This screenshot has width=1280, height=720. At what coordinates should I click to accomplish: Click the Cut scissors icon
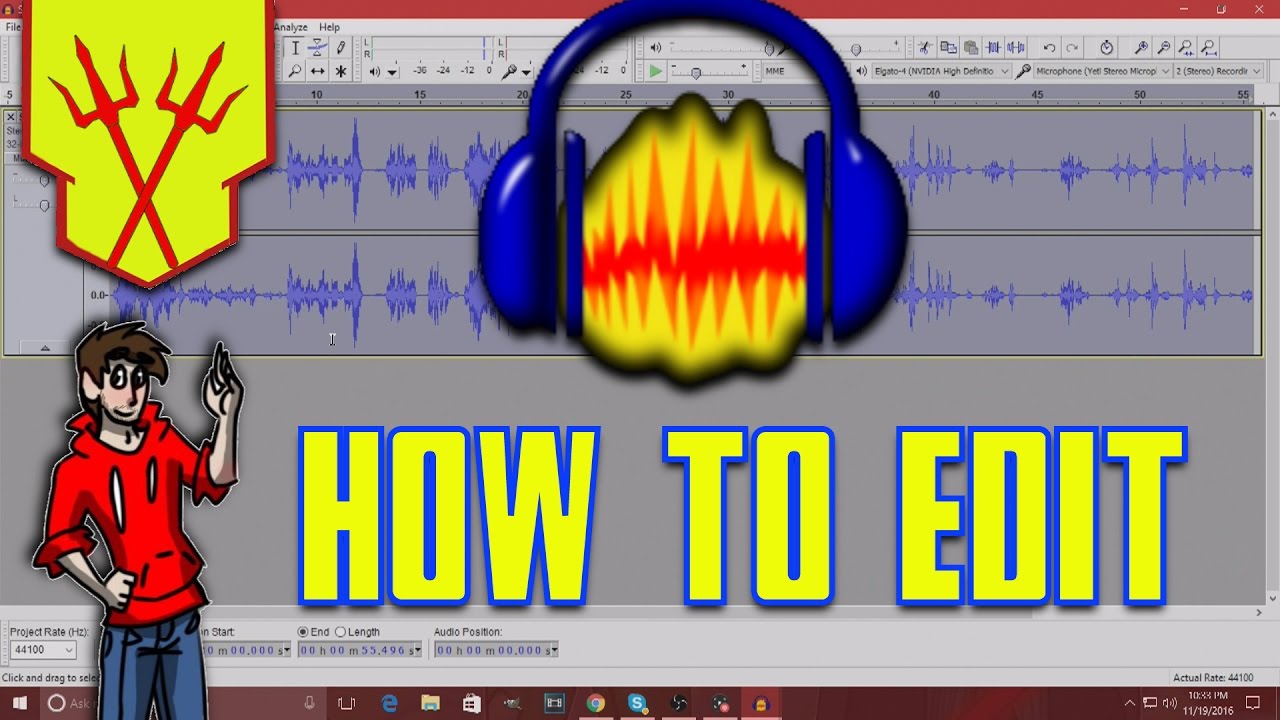[926, 48]
